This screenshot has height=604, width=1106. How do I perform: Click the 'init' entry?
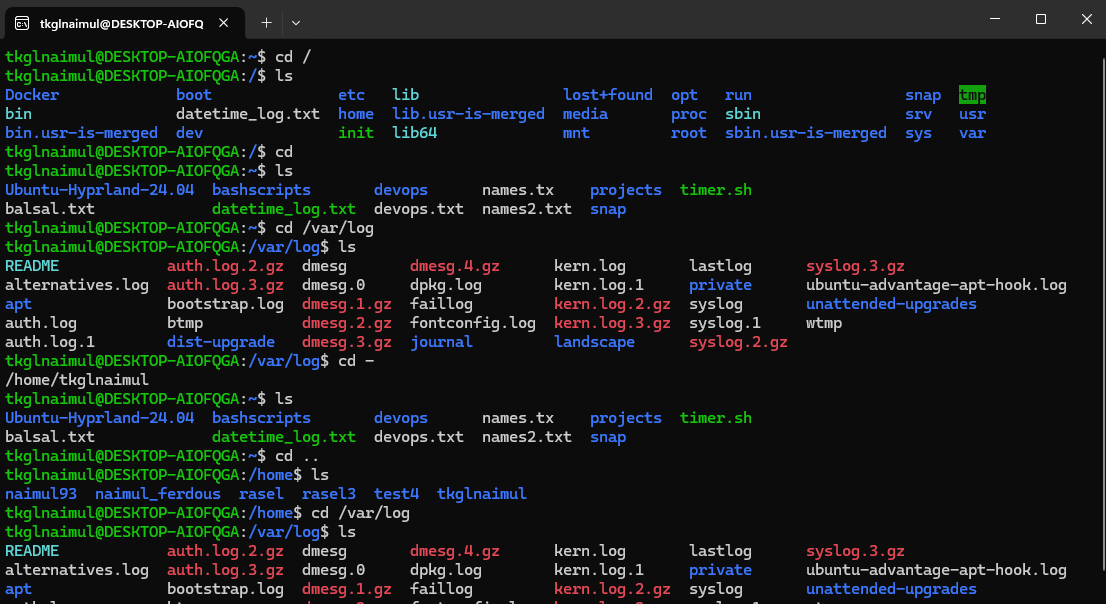coord(356,133)
